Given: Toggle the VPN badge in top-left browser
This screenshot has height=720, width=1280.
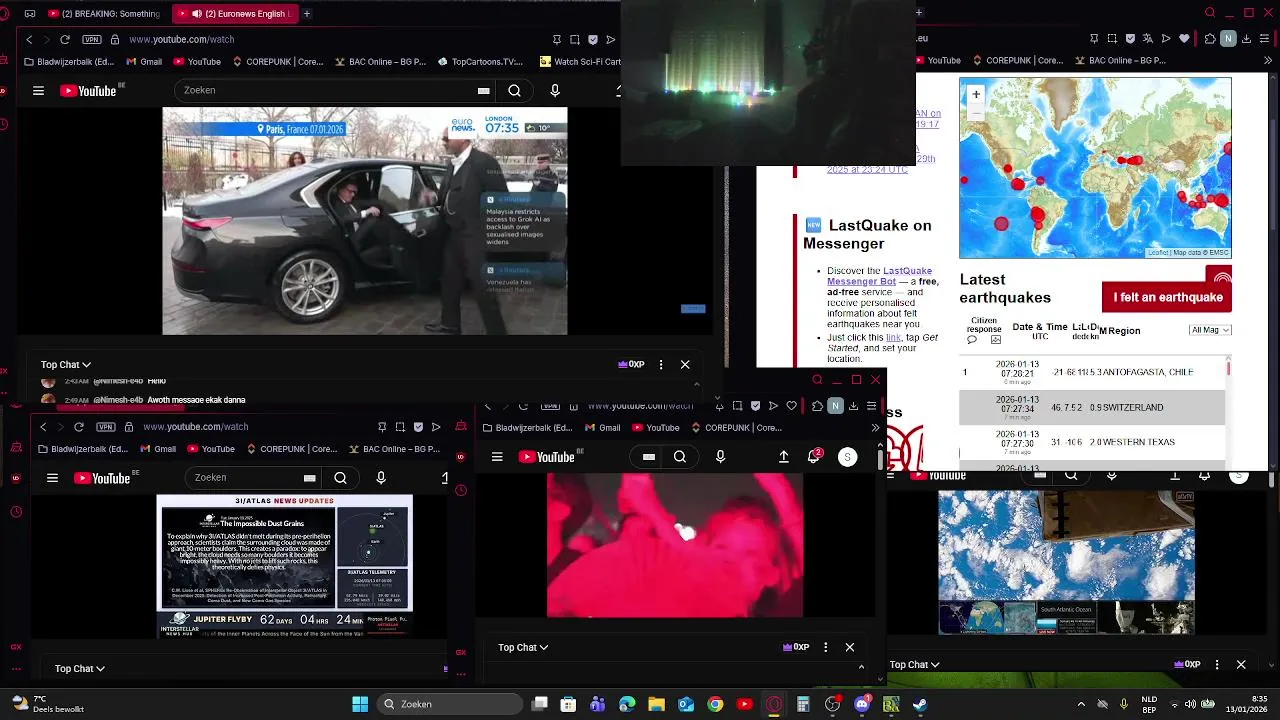Looking at the screenshot, I should [92, 39].
